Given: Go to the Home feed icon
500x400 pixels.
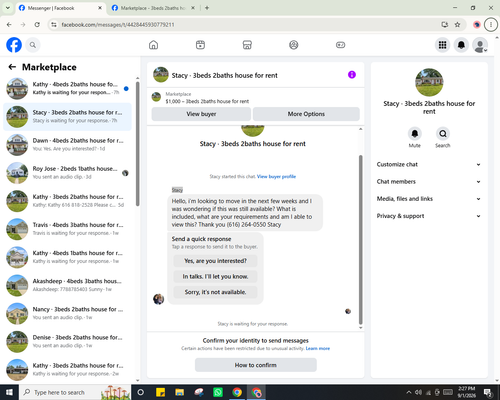Looking at the screenshot, I should [153, 45].
